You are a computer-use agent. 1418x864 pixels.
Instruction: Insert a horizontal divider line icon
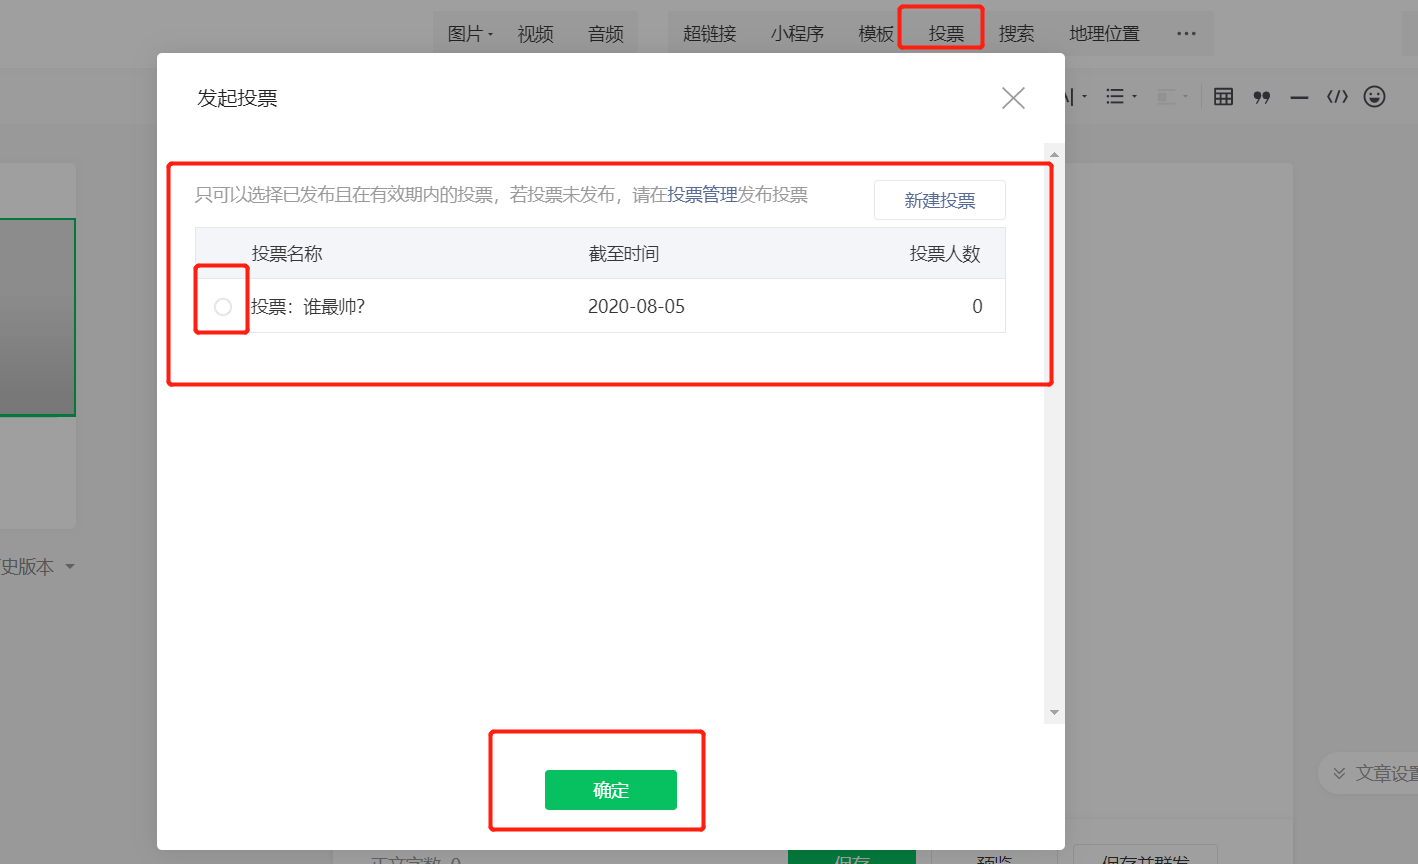click(1299, 97)
